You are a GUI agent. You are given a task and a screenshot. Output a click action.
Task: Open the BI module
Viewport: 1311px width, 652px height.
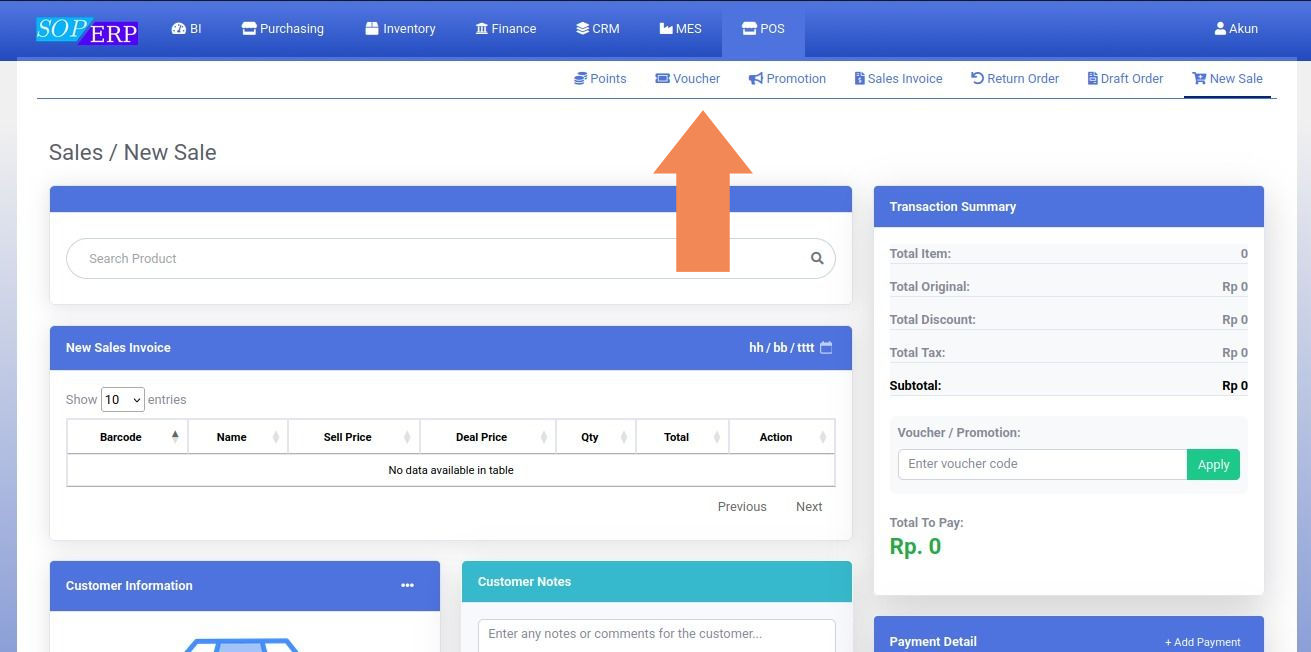187,29
